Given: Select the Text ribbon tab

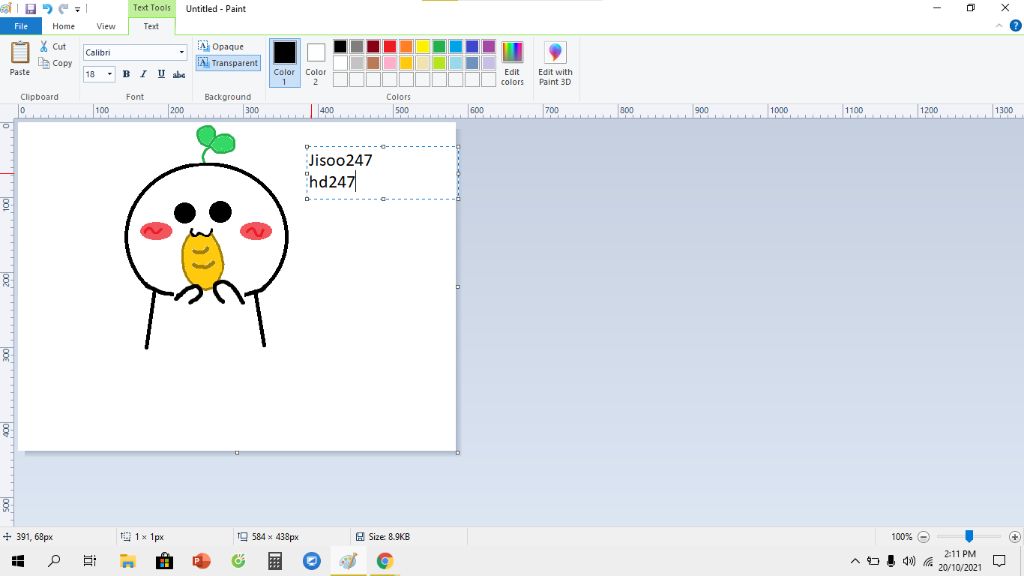Looking at the screenshot, I should tap(151, 26).
